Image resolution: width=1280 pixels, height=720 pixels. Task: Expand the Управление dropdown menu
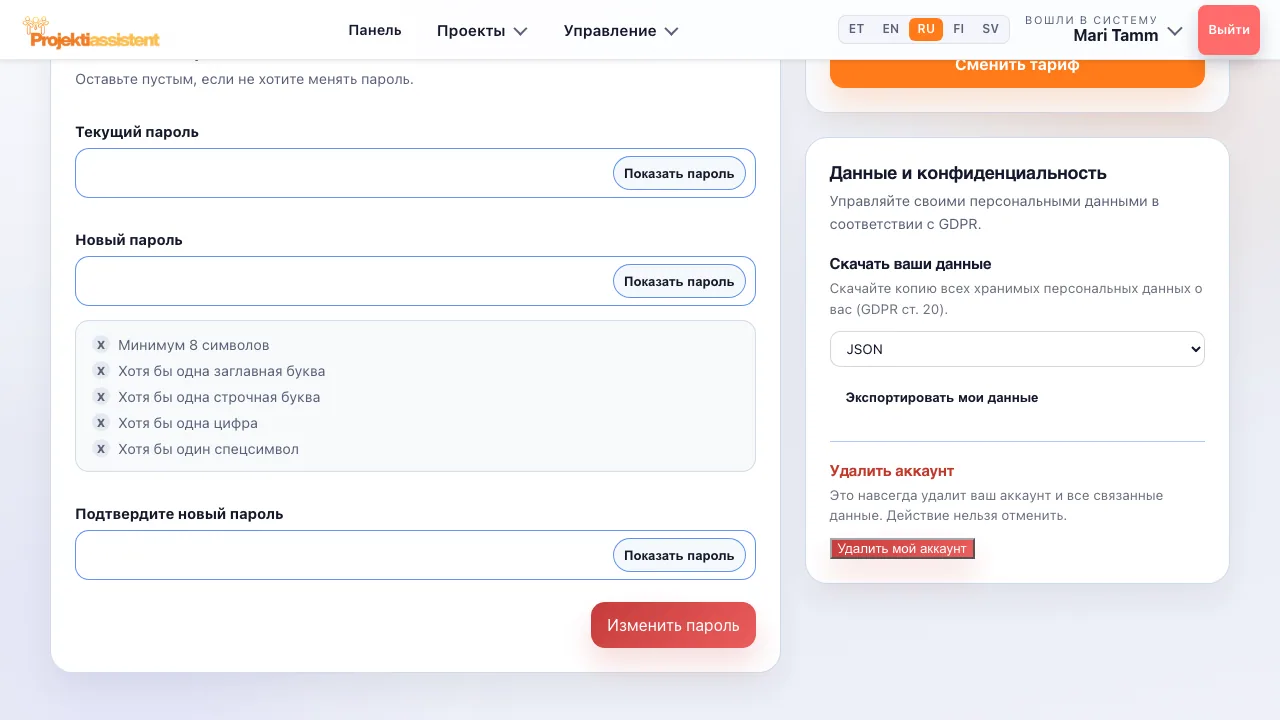621,31
